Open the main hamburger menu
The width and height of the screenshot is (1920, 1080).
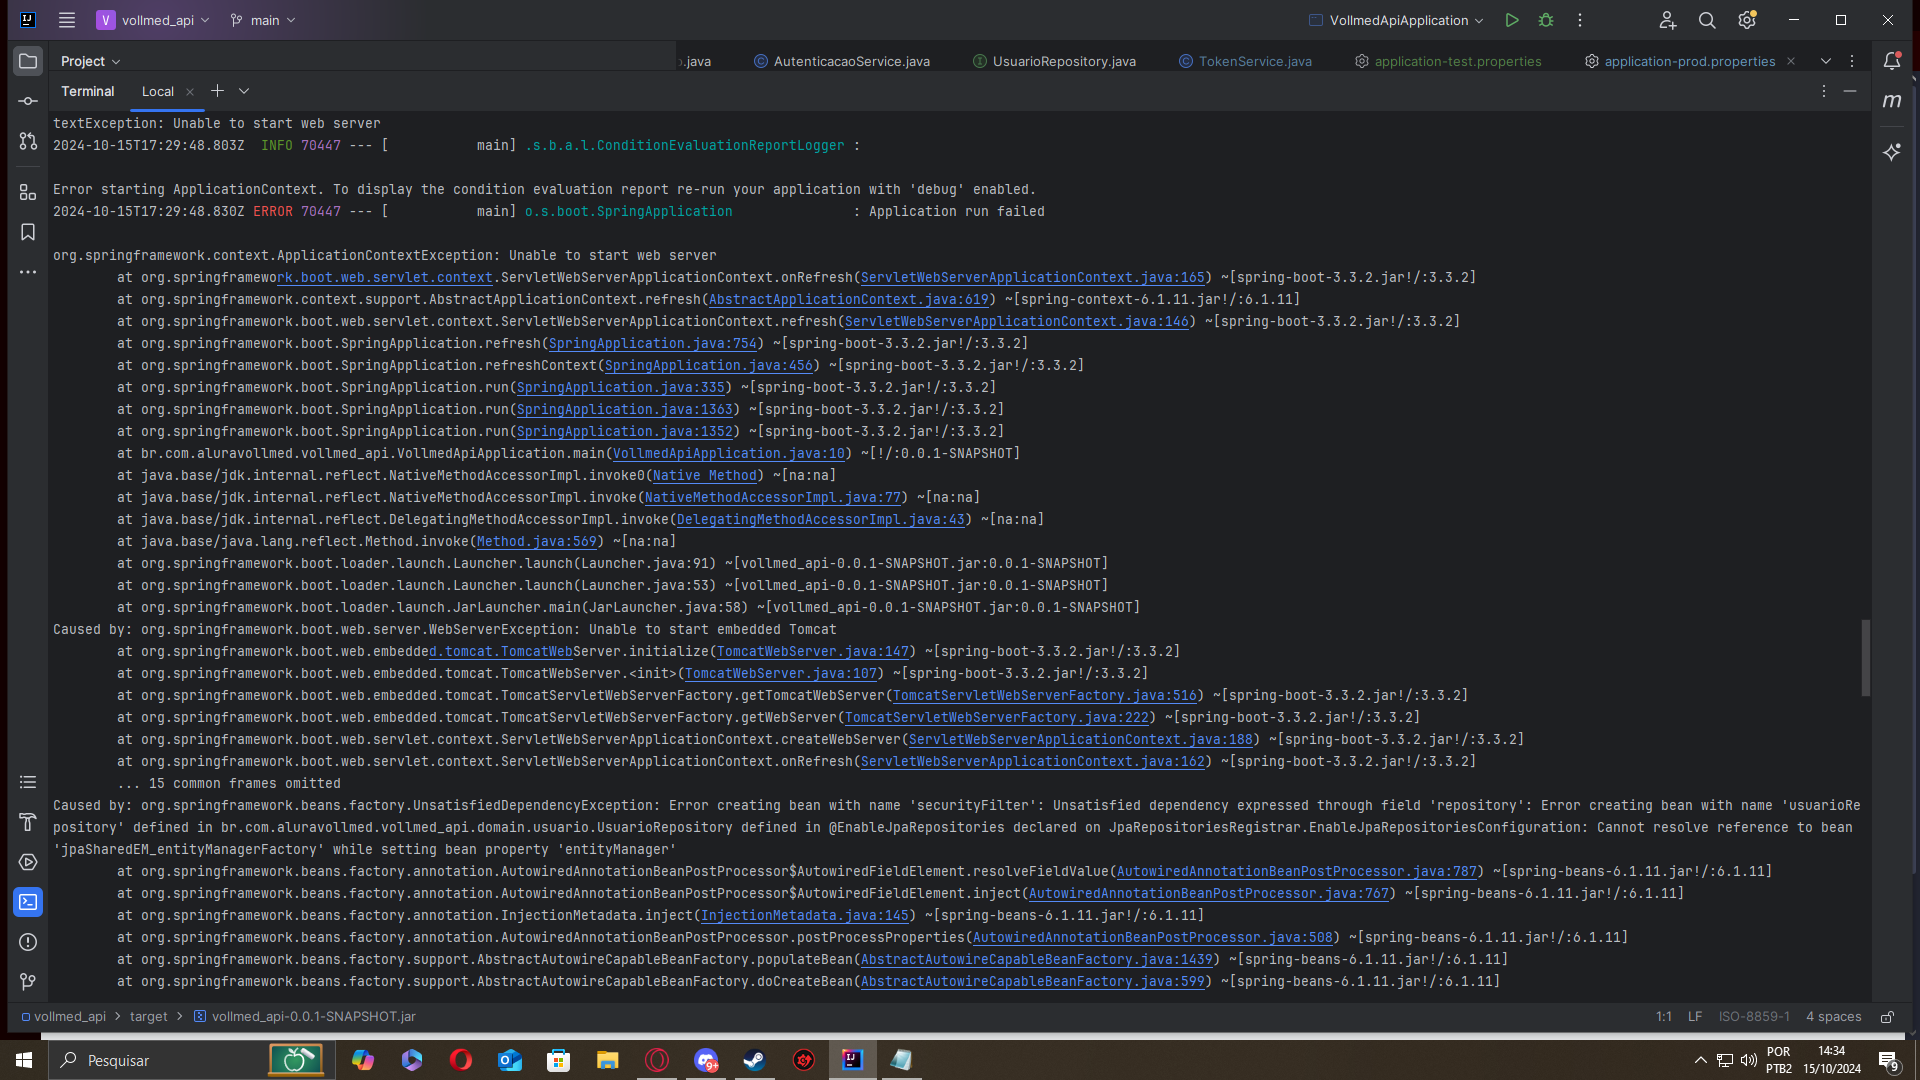(67, 20)
